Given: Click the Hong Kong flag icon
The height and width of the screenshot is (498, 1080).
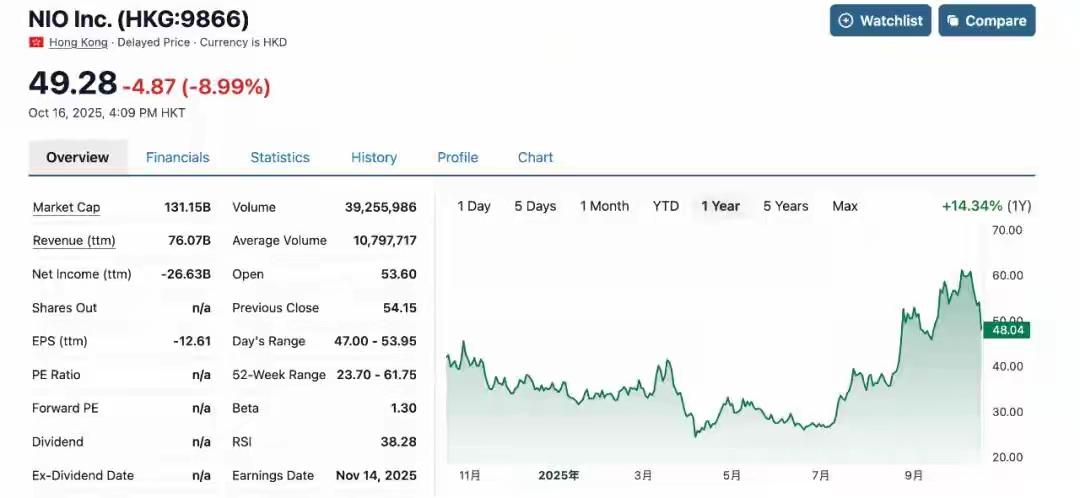Looking at the screenshot, I should click(37, 42).
